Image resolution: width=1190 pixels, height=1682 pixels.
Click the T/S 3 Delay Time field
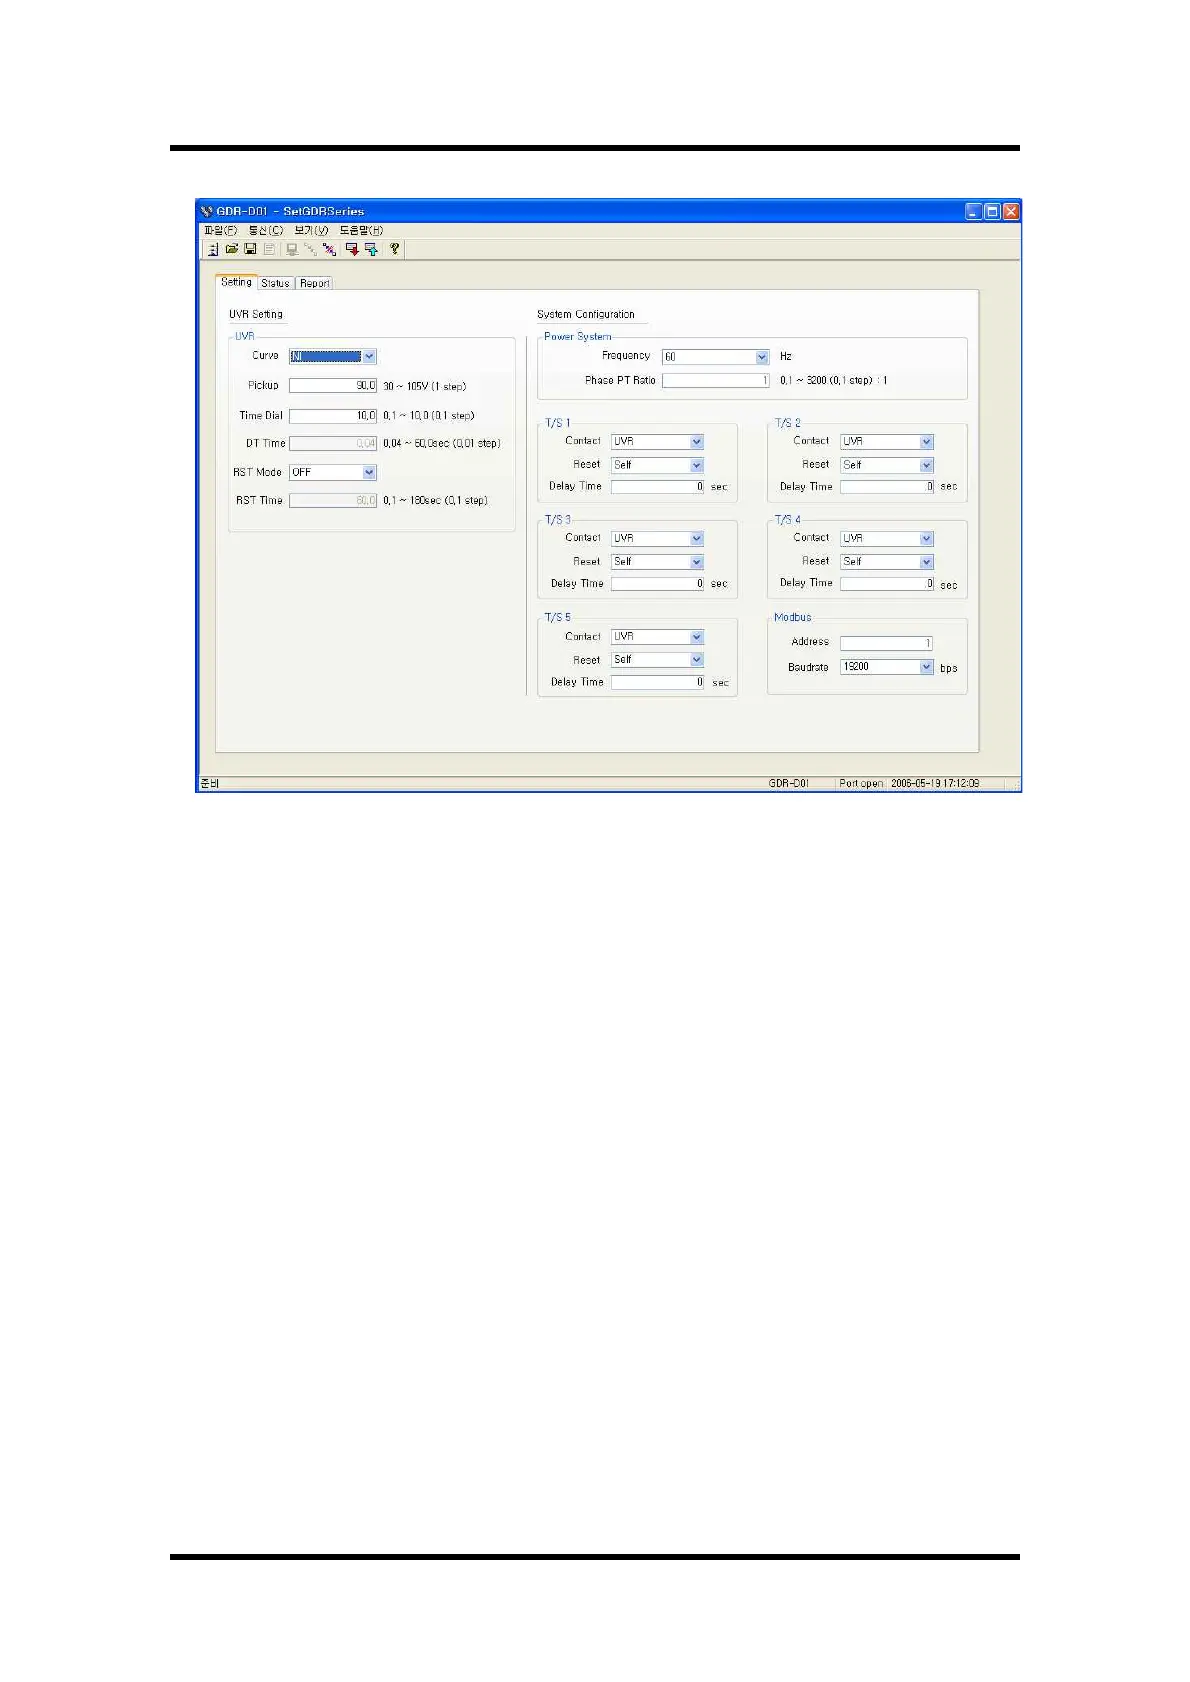(x=658, y=584)
